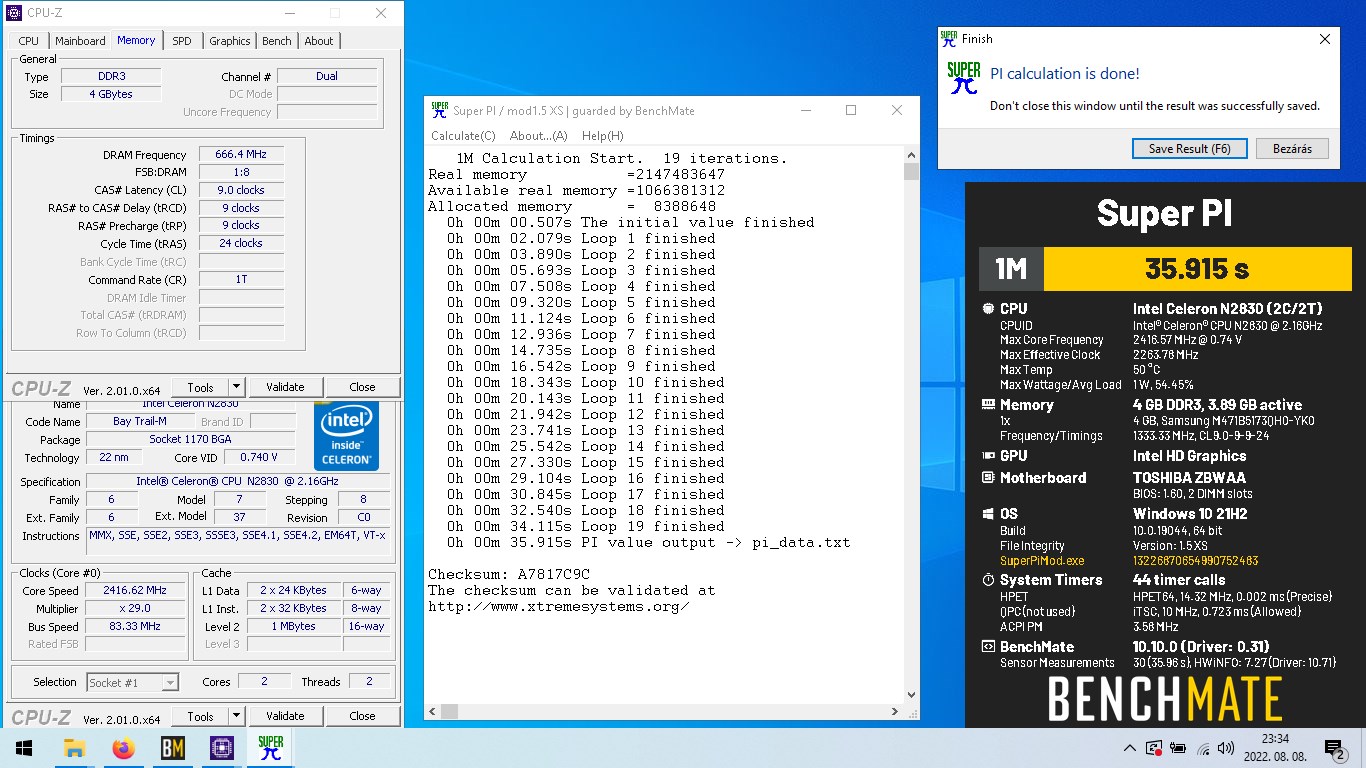Open the About...(A) menu in Super PI

538,136
